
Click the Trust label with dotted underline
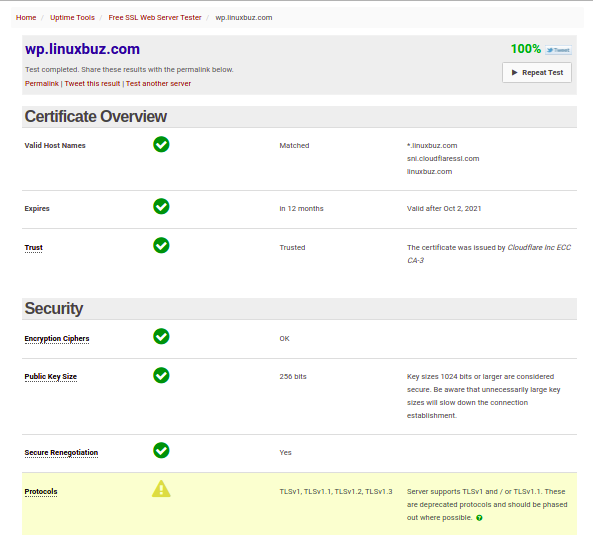click(x=34, y=248)
